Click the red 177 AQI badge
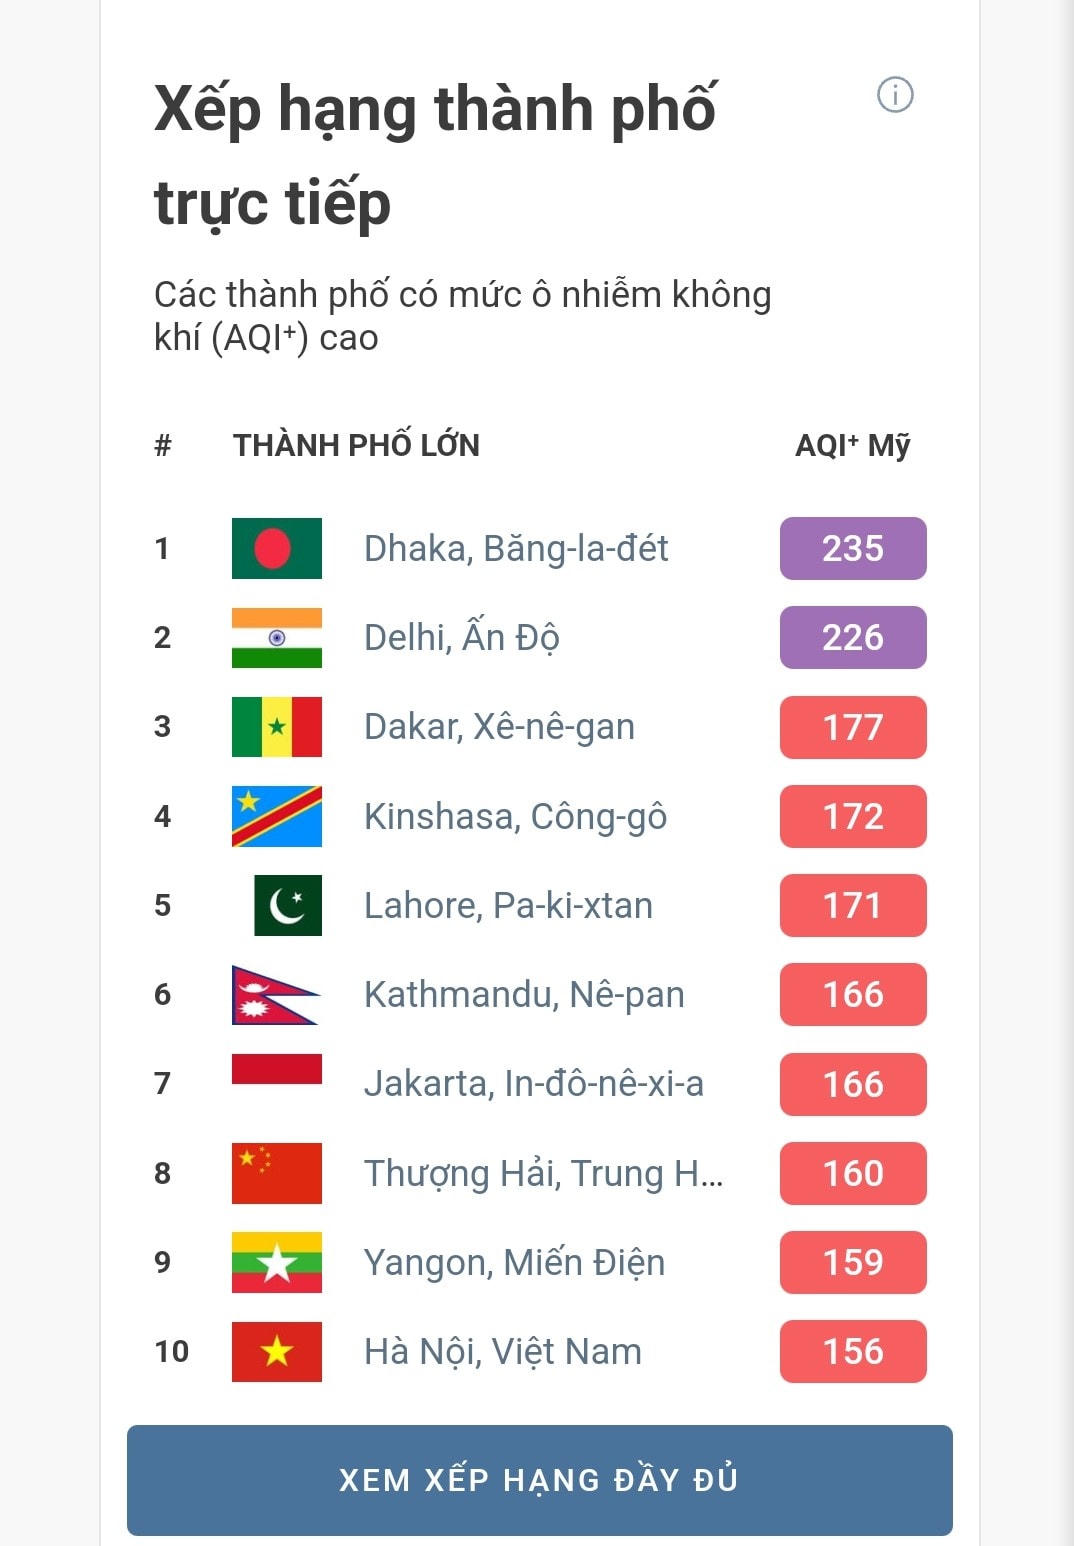The height and width of the screenshot is (1546, 1074). pos(853,727)
